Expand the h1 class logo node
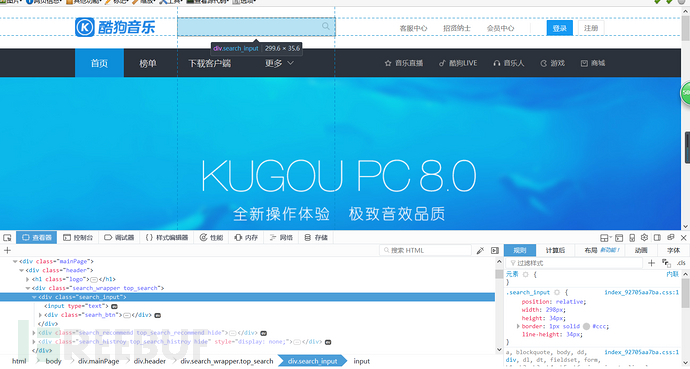Screen dimensions: 690x369 pyautogui.click(x=28, y=279)
